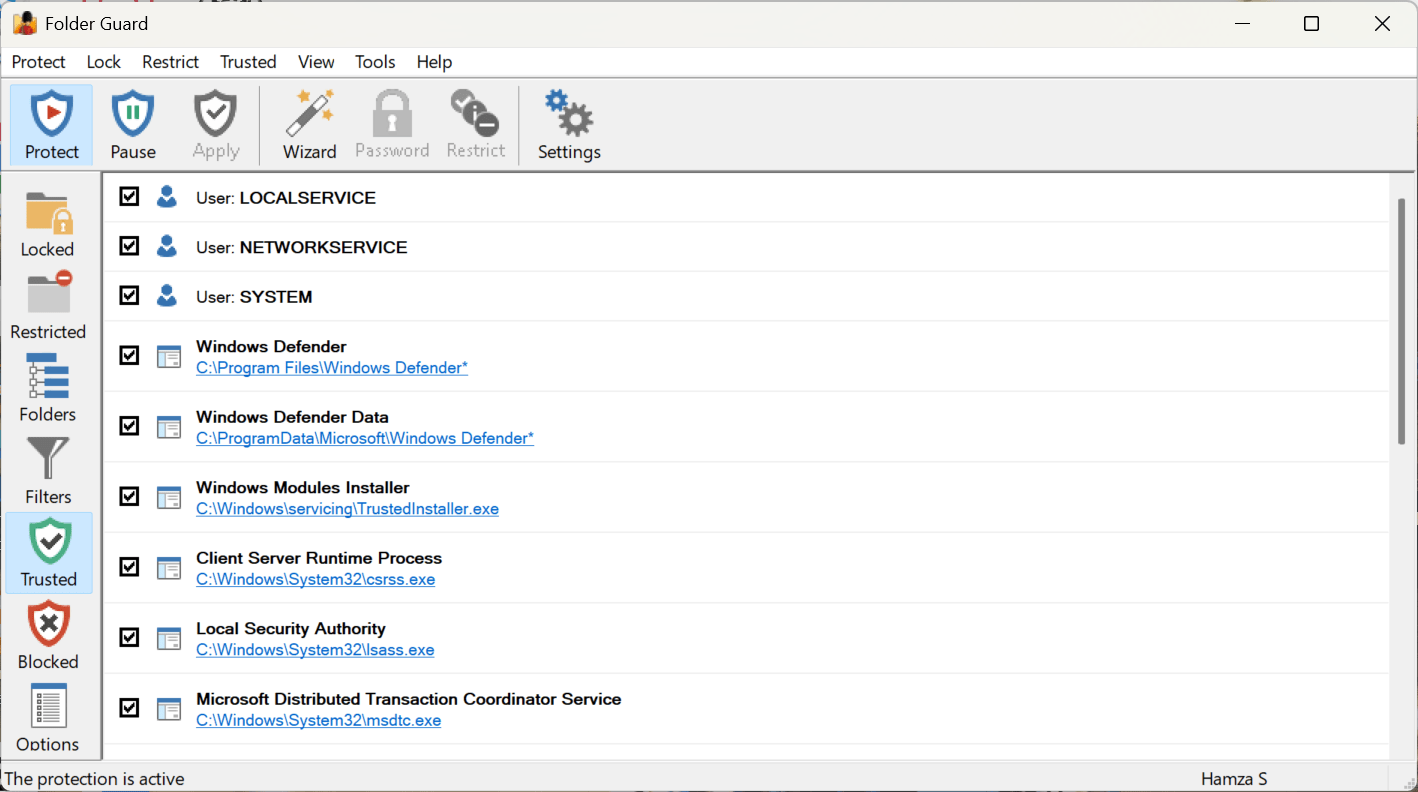This screenshot has height=792, width=1418.
Task: Open the Restrict menu in the menu bar
Action: pos(171,62)
